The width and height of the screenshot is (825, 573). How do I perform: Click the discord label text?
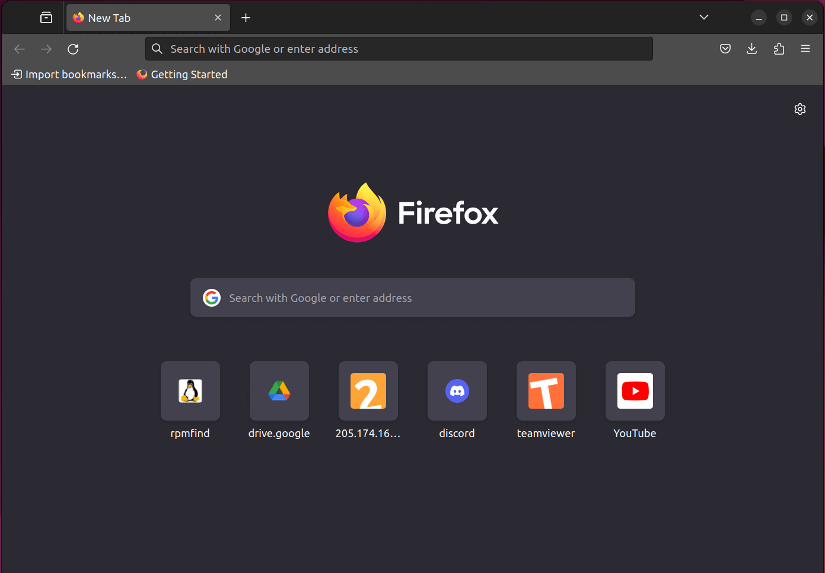(457, 434)
